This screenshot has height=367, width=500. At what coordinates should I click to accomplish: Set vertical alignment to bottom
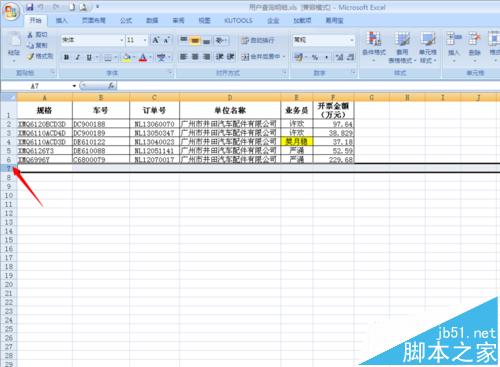coord(207,40)
